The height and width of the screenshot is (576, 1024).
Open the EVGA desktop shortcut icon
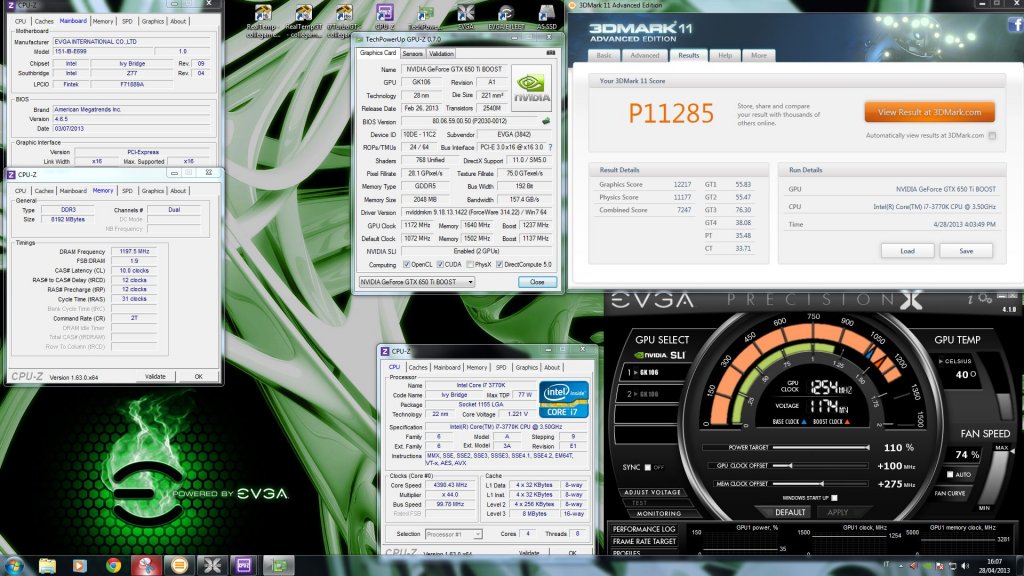[x=466, y=15]
